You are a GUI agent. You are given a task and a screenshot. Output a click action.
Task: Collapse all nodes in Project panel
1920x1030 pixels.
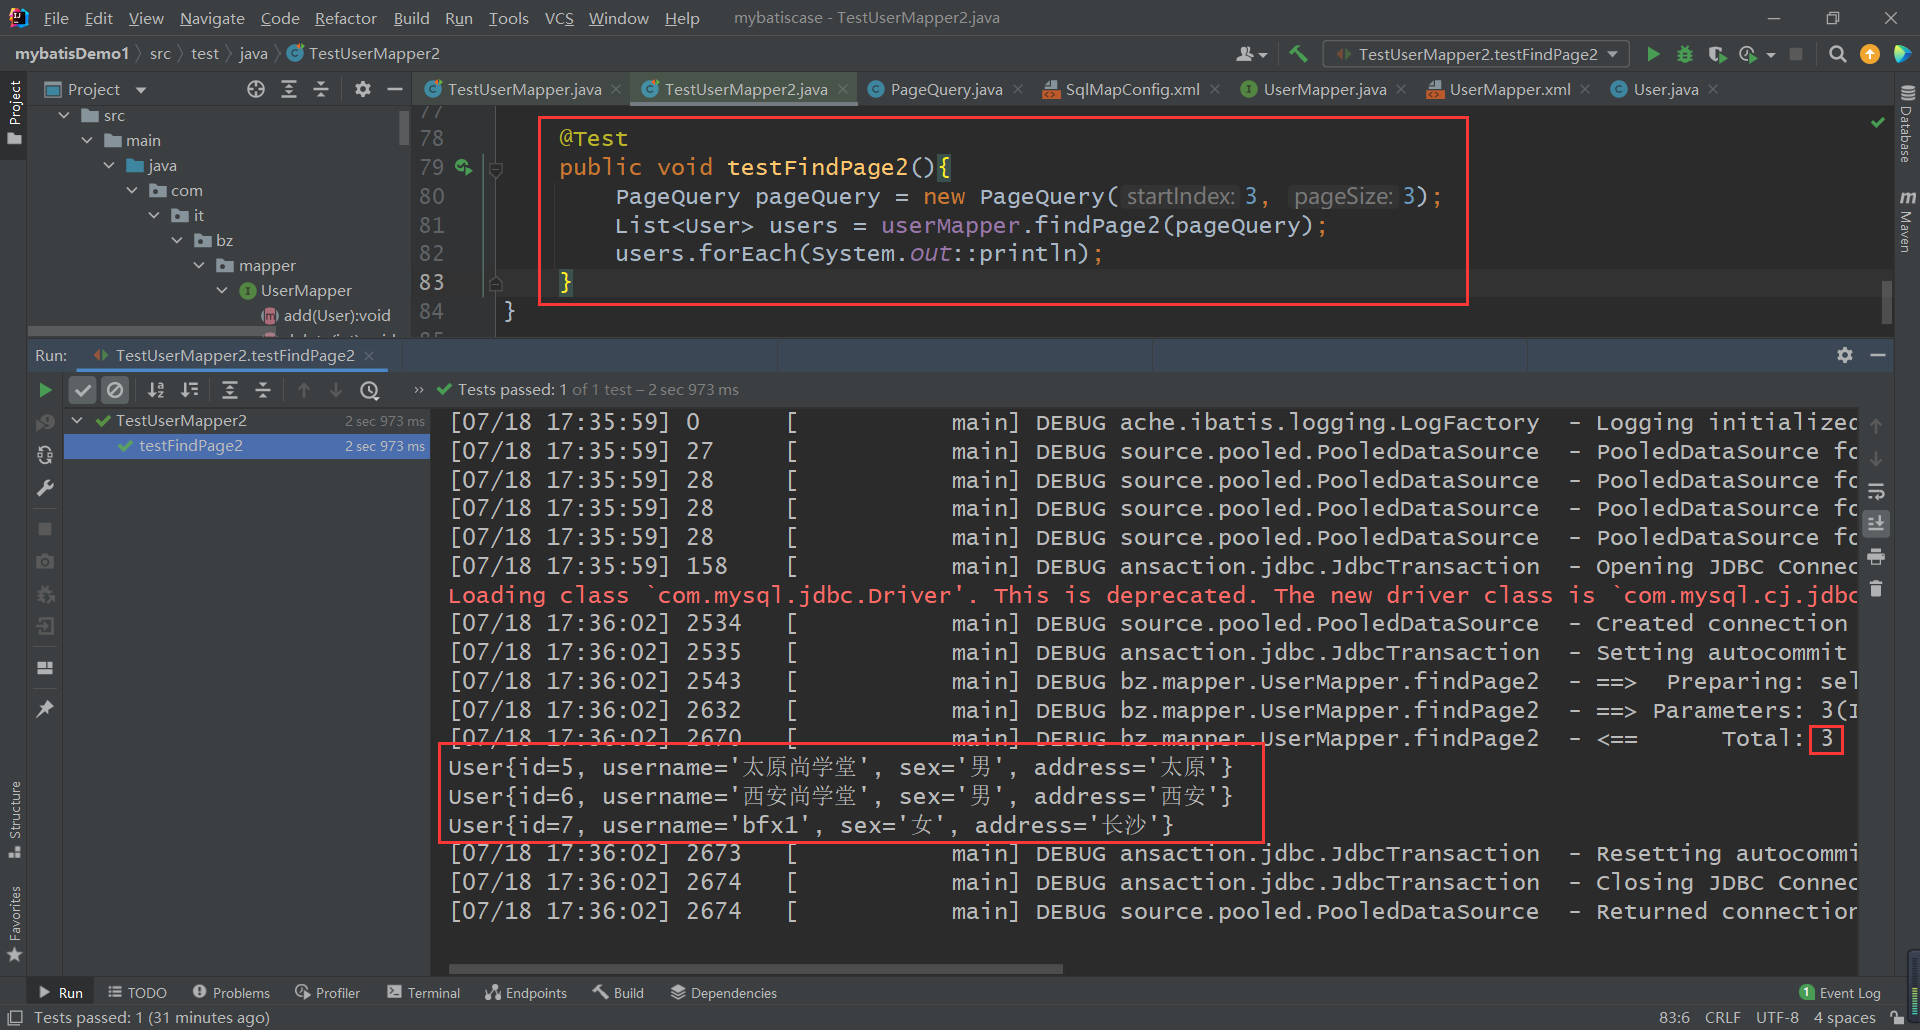click(x=321, y=89)
